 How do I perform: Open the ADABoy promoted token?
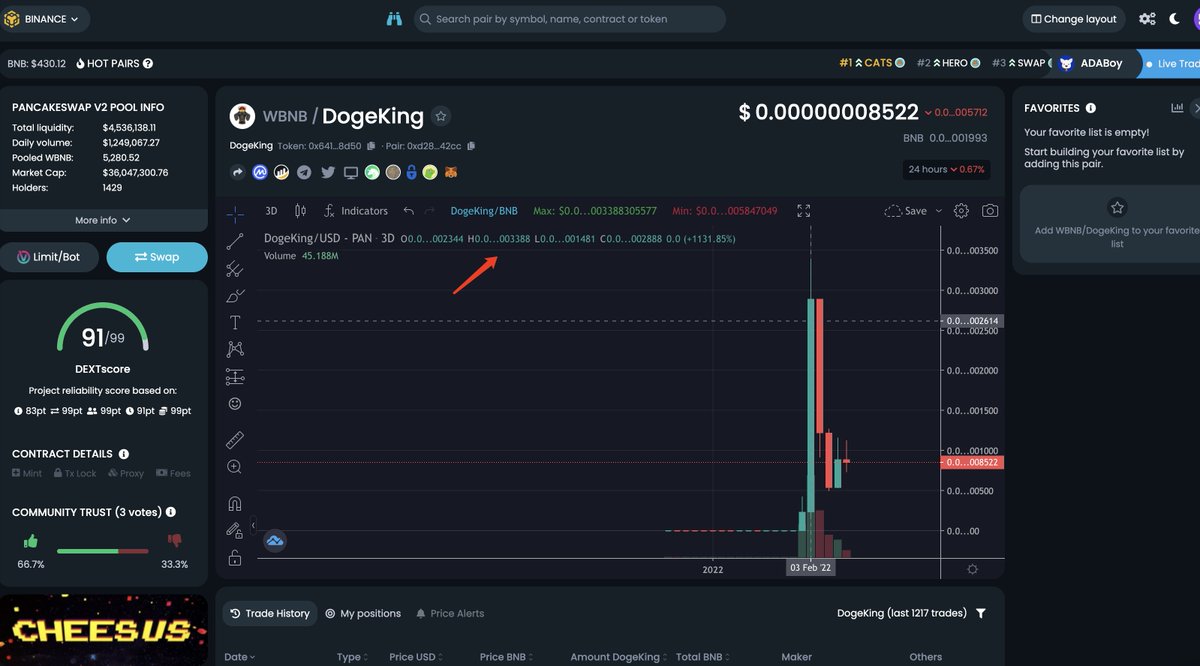(x=1091, y=63)
